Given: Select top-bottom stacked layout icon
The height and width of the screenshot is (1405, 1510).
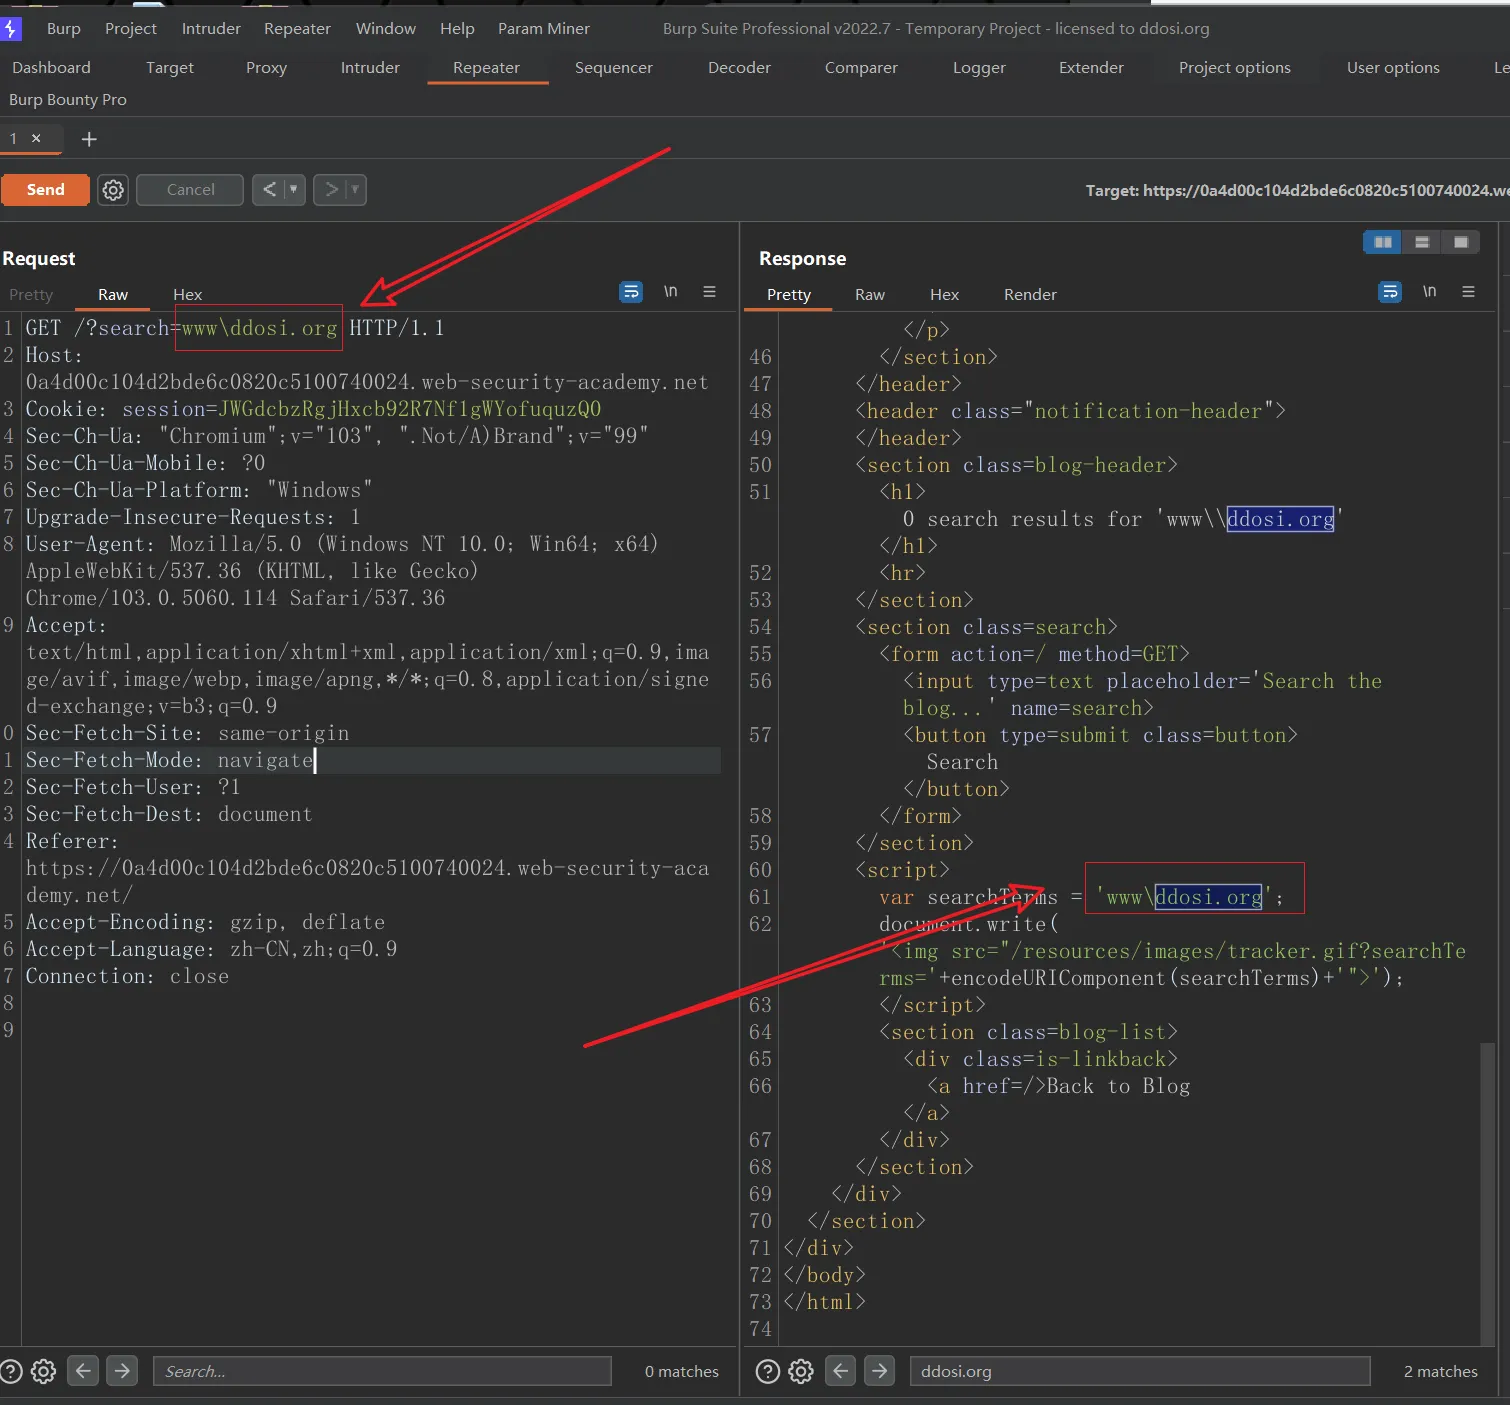Looking at the screenshot, I should point(1422,242).
